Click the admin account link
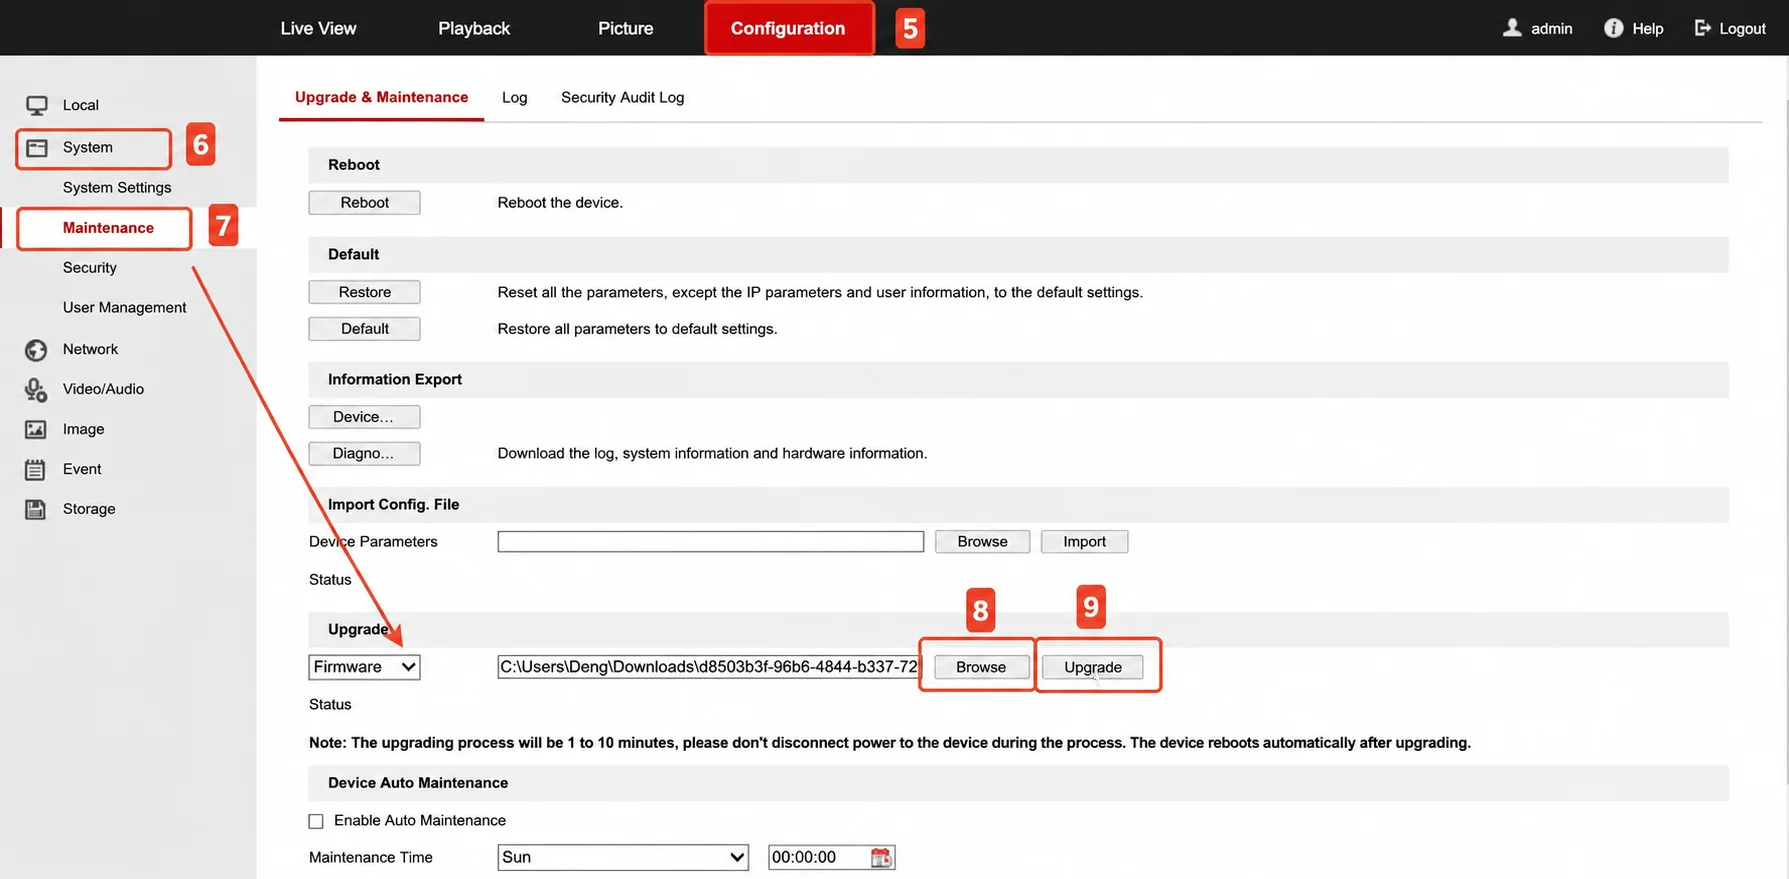Image resolution: width=1789 pixels, height=879 pixels. (1551, 29)
